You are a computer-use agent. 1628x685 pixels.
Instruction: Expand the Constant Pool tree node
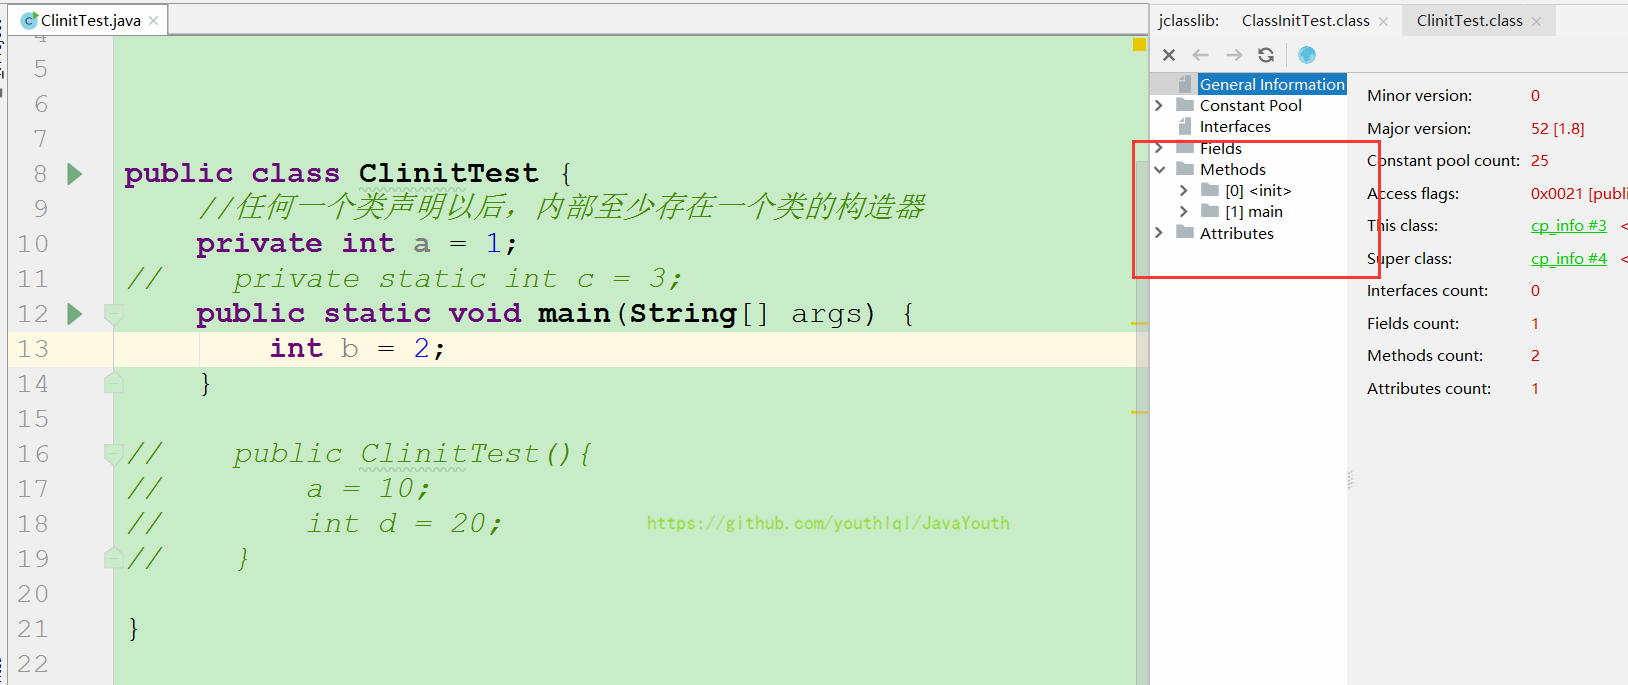1159,105
